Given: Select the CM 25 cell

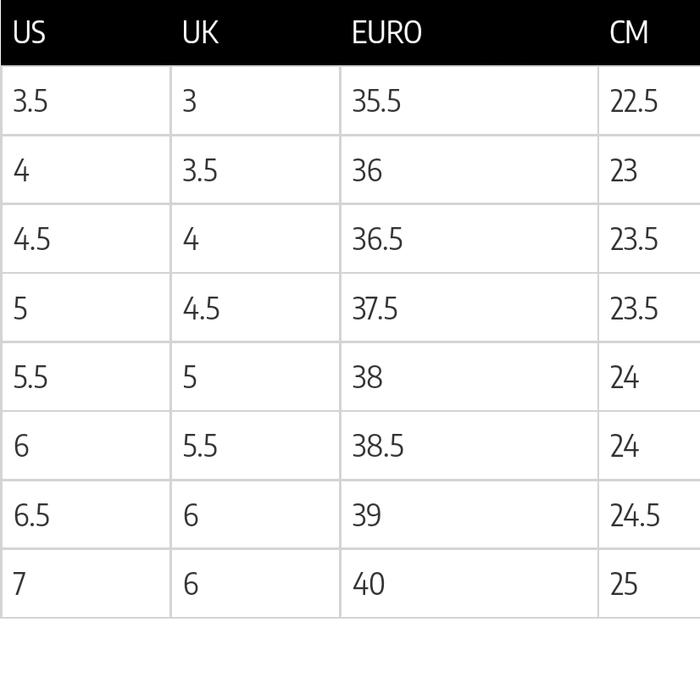Looking at the screenshot, I should tap(624, 584).
